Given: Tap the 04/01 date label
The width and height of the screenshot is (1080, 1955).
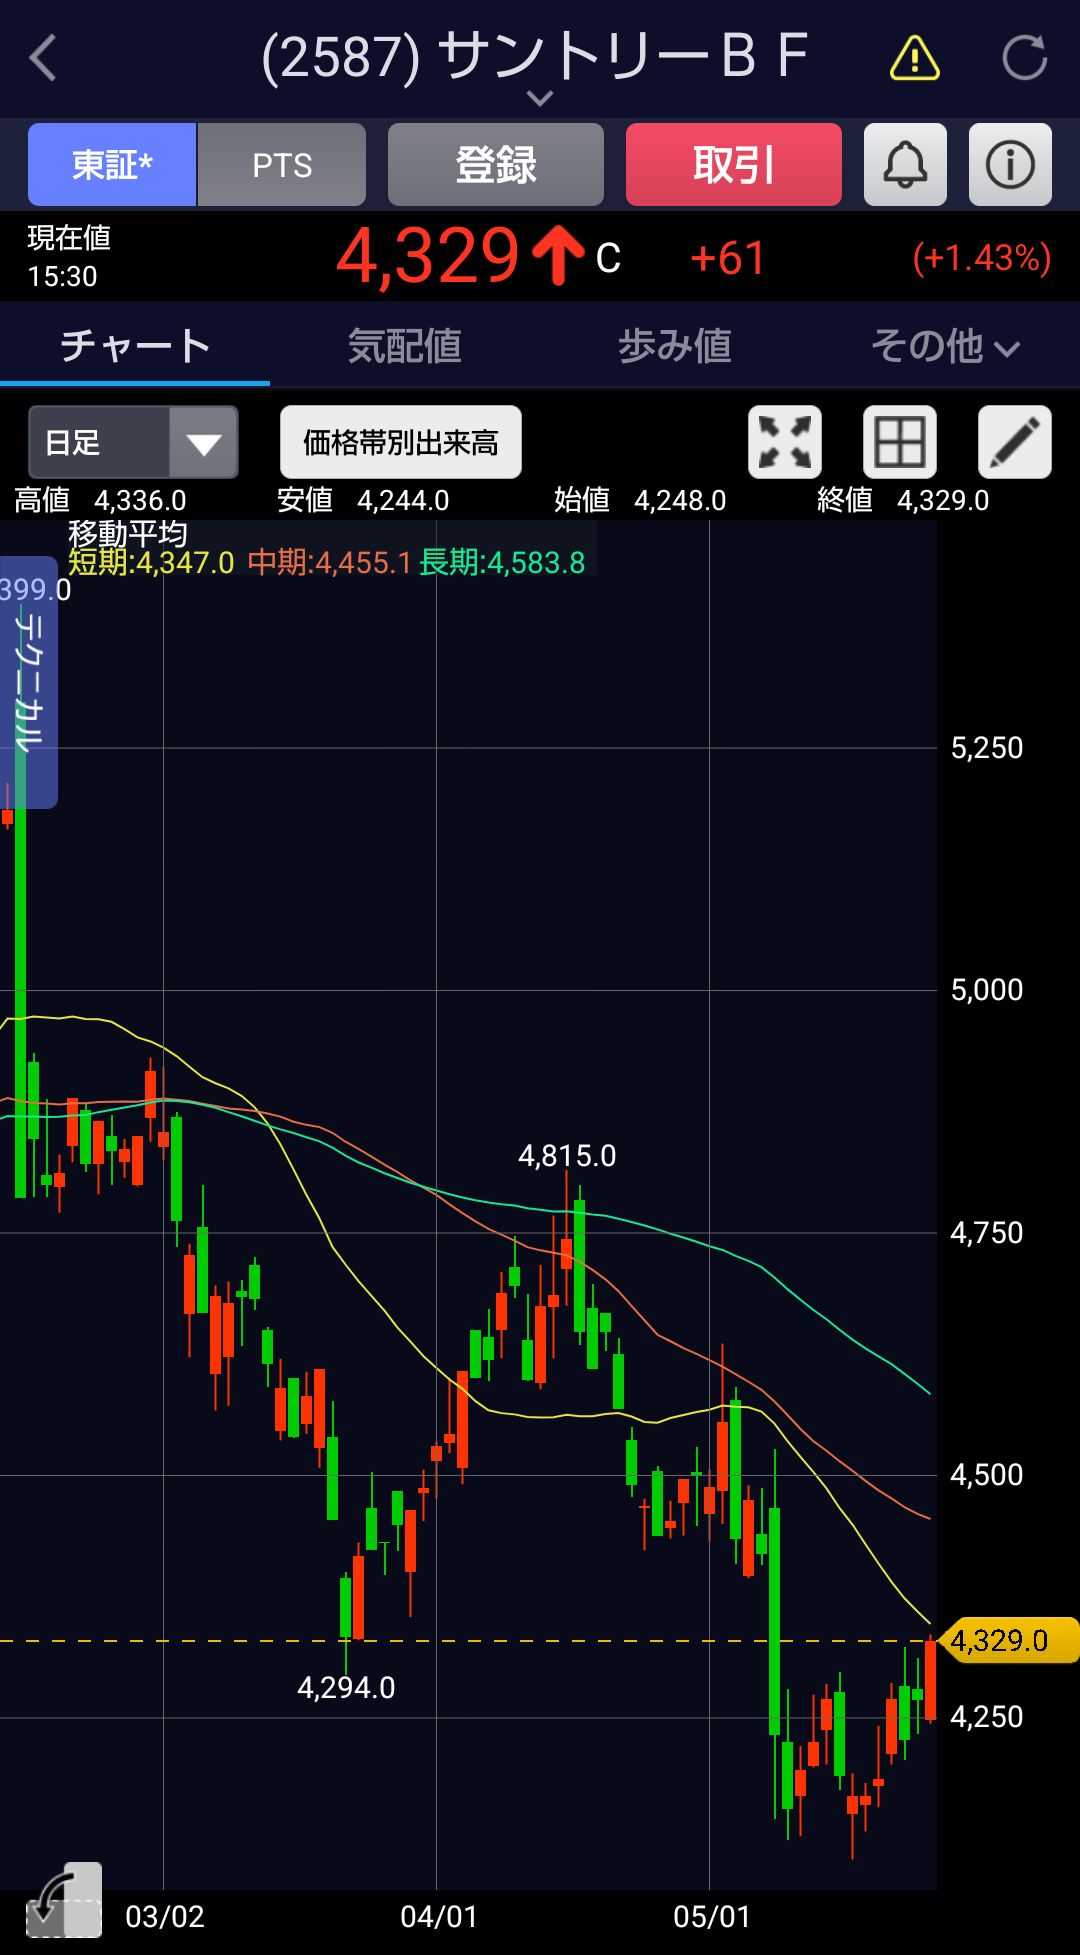Looking at the screenshot, I should coord(439,1916).
